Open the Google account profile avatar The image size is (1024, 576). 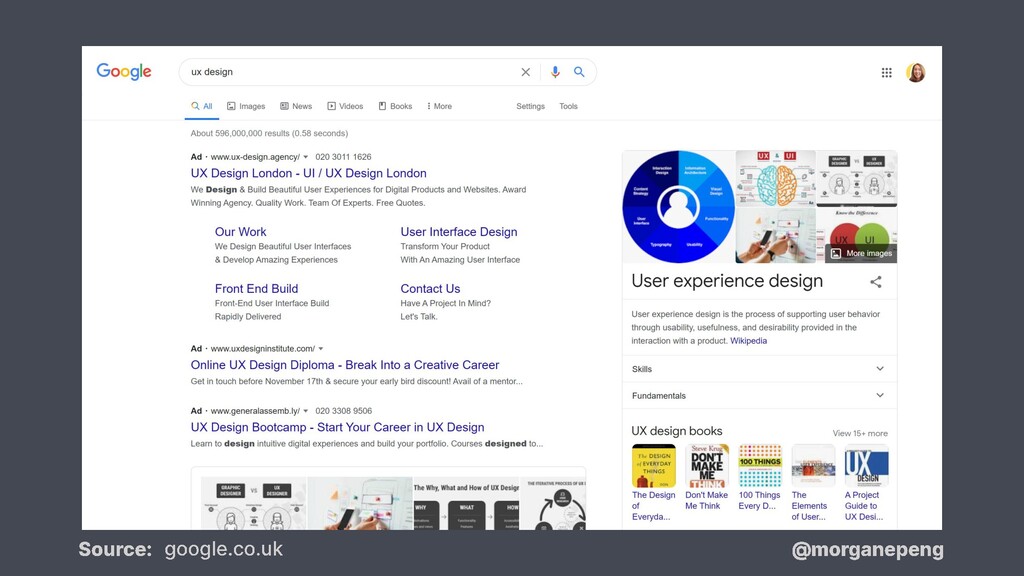(916, 72)
